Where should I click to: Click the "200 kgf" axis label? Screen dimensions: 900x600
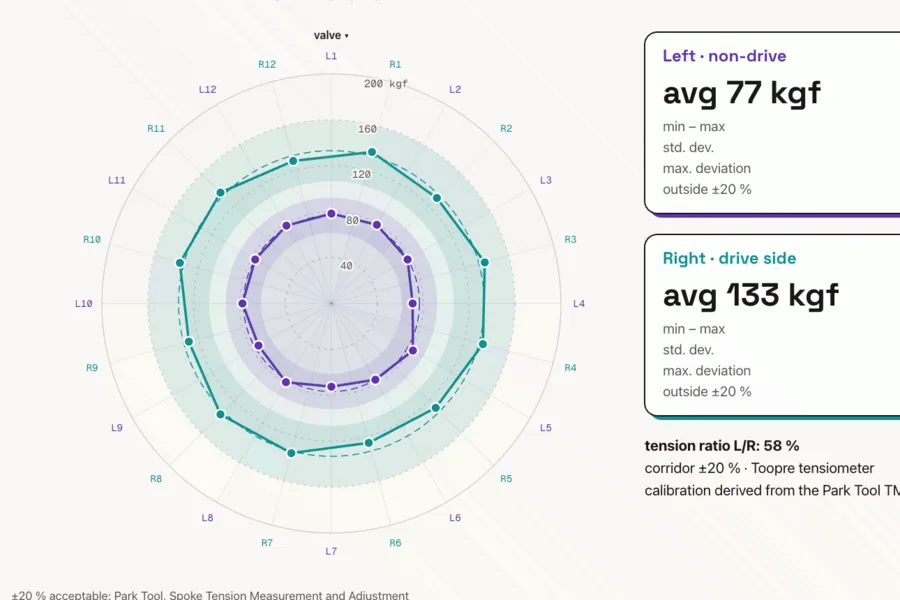click(x=386, y=83)
